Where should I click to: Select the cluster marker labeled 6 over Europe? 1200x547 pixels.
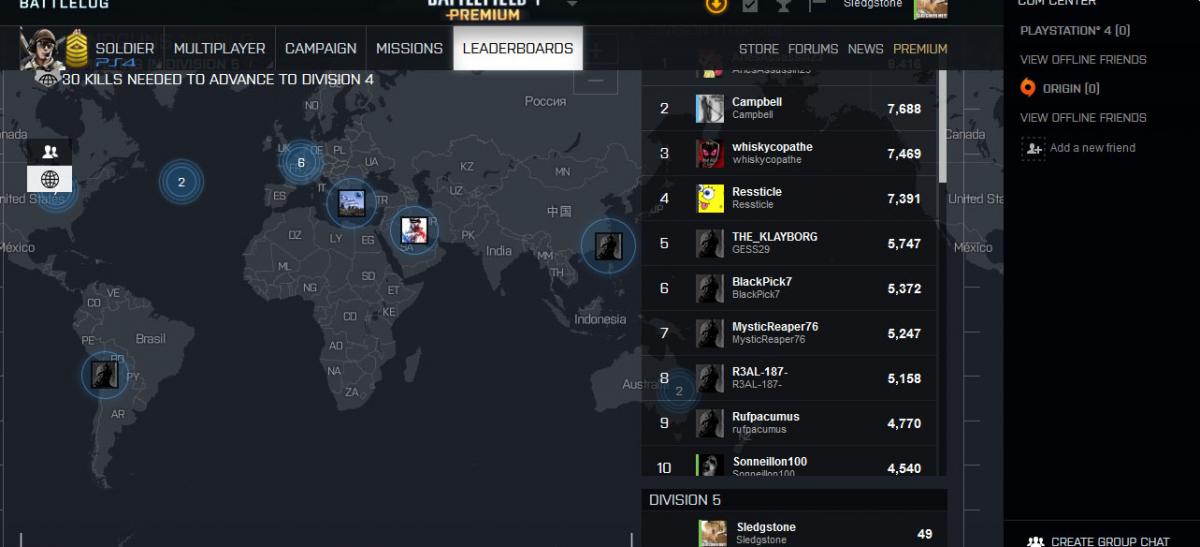click(300, 163)
